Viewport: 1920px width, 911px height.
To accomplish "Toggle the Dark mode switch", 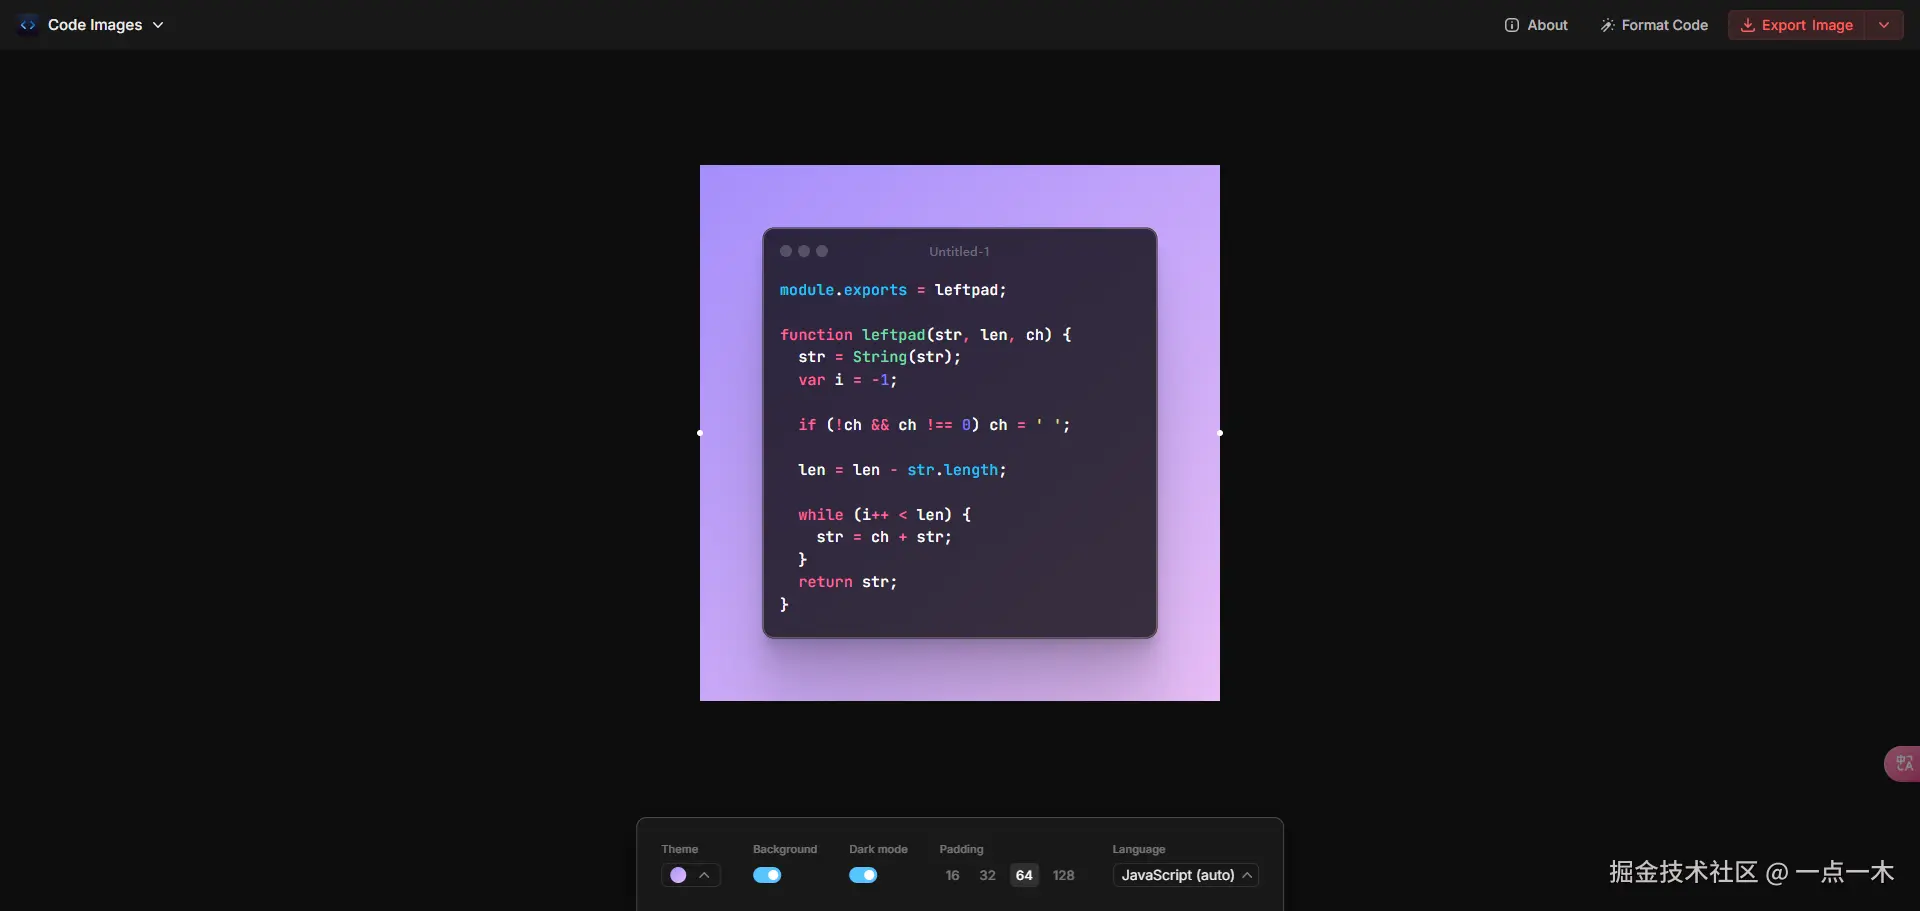I will [863, 875].
